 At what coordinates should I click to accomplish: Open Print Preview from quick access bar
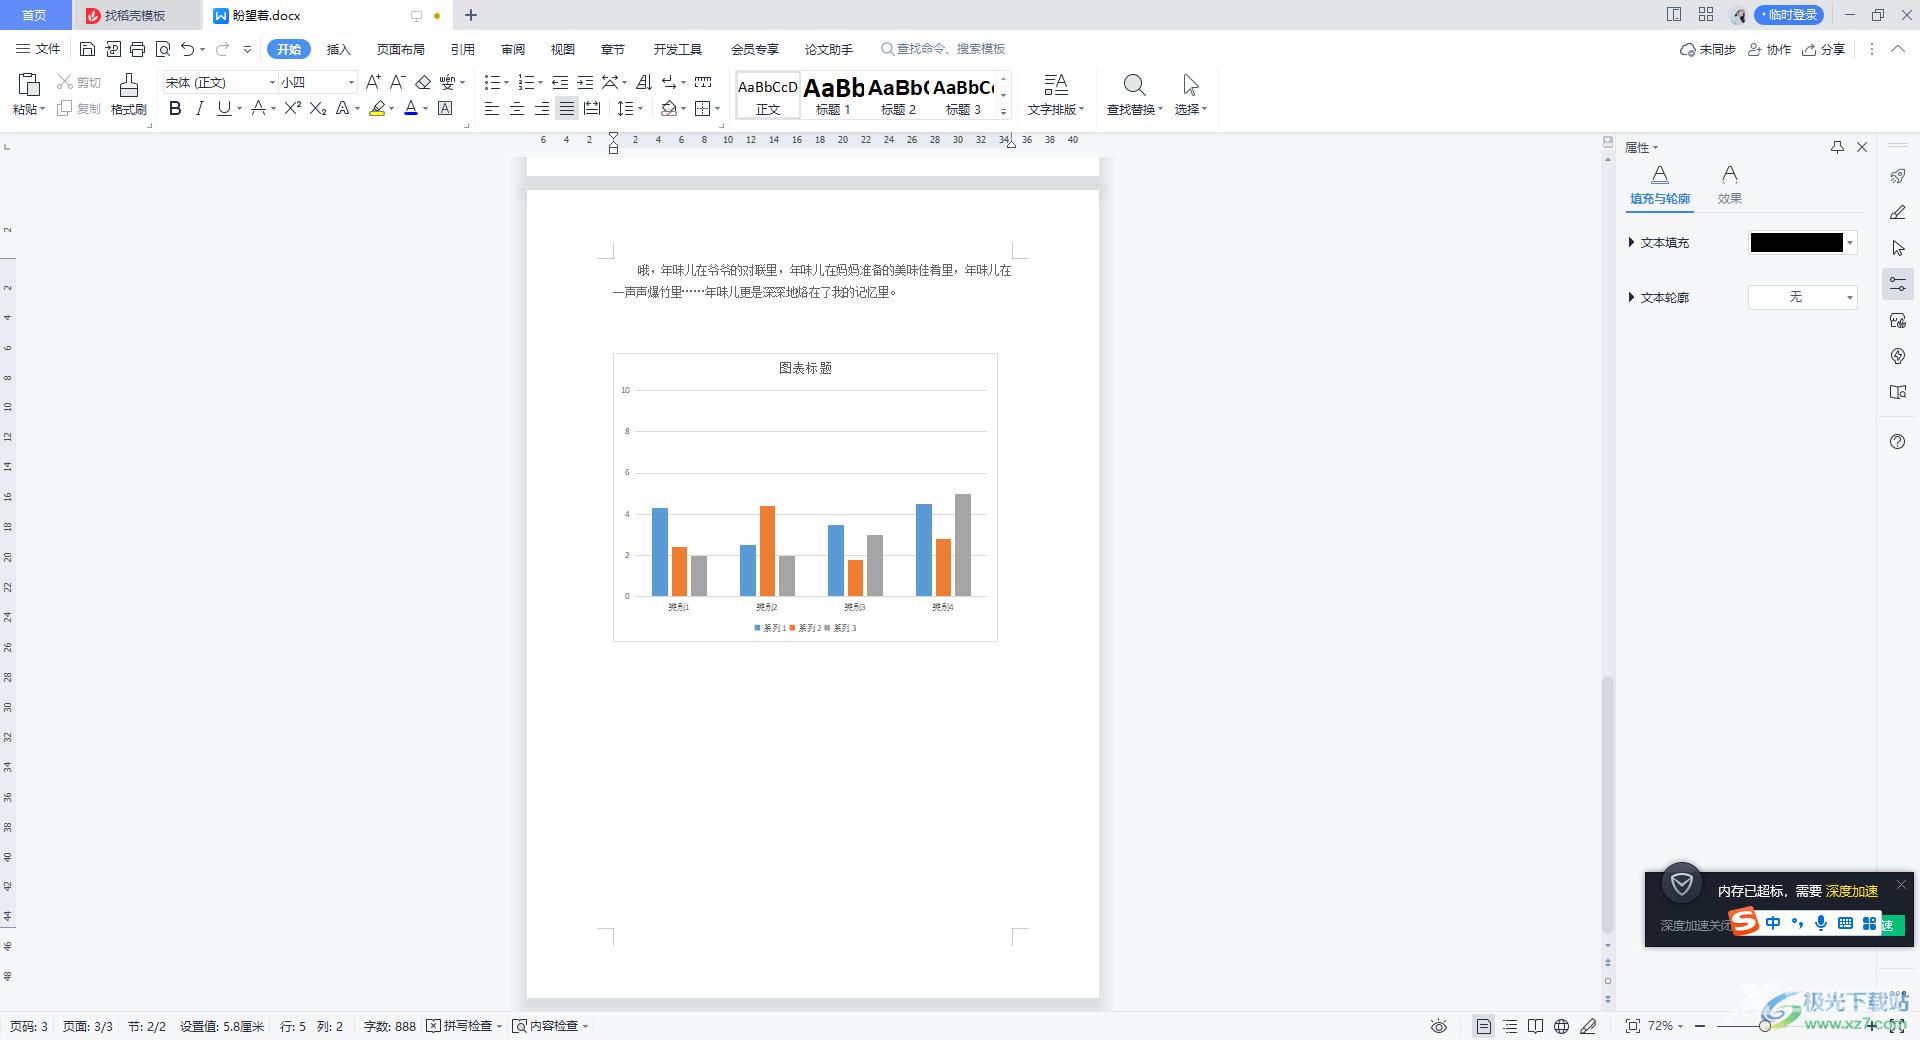click(162, 49)
